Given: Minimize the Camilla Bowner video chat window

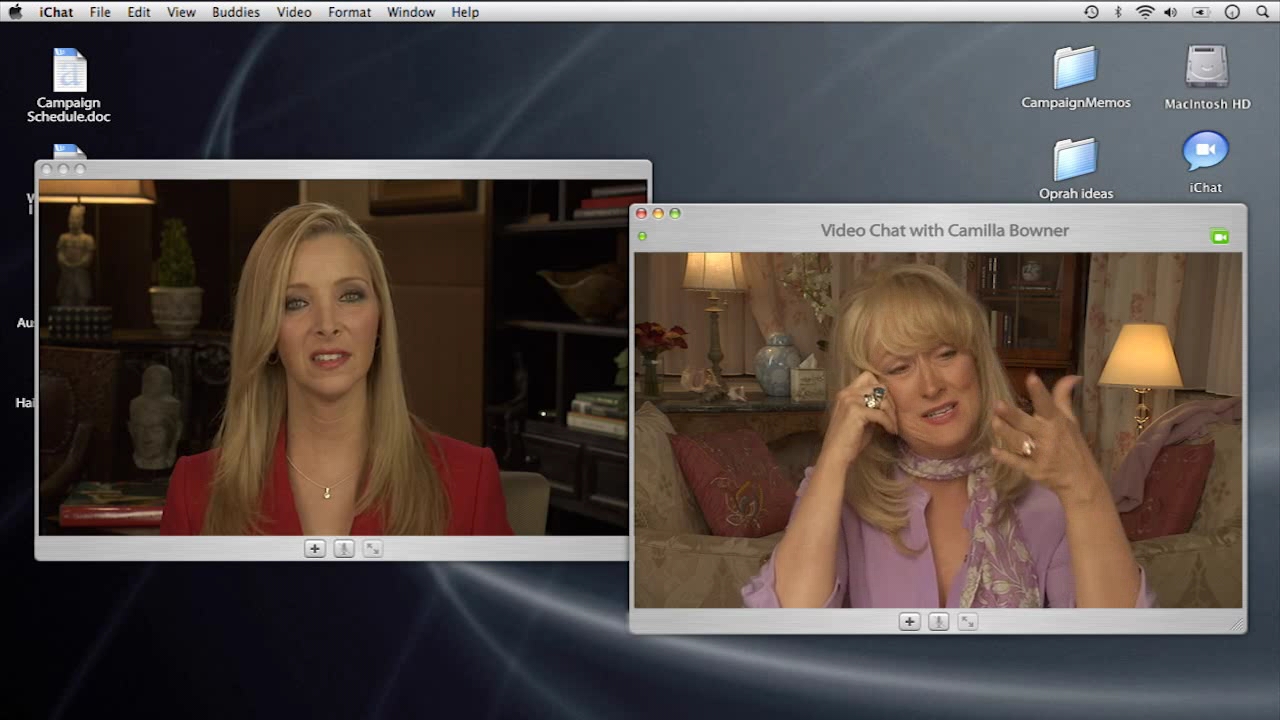Looking at the screenshot, I should 658,213.
